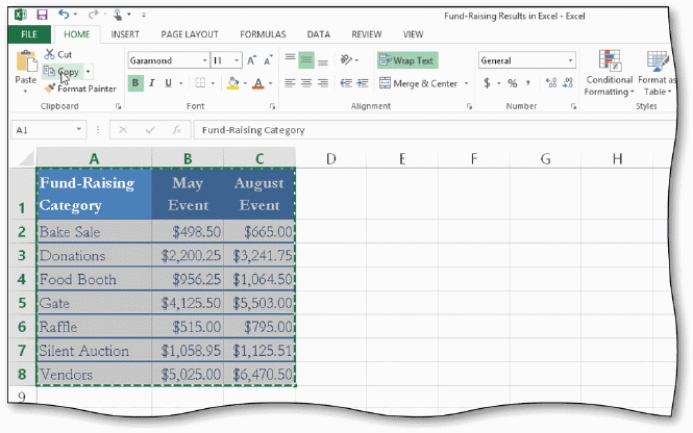Open the FORMULAS tab

(x=263, y=34)
